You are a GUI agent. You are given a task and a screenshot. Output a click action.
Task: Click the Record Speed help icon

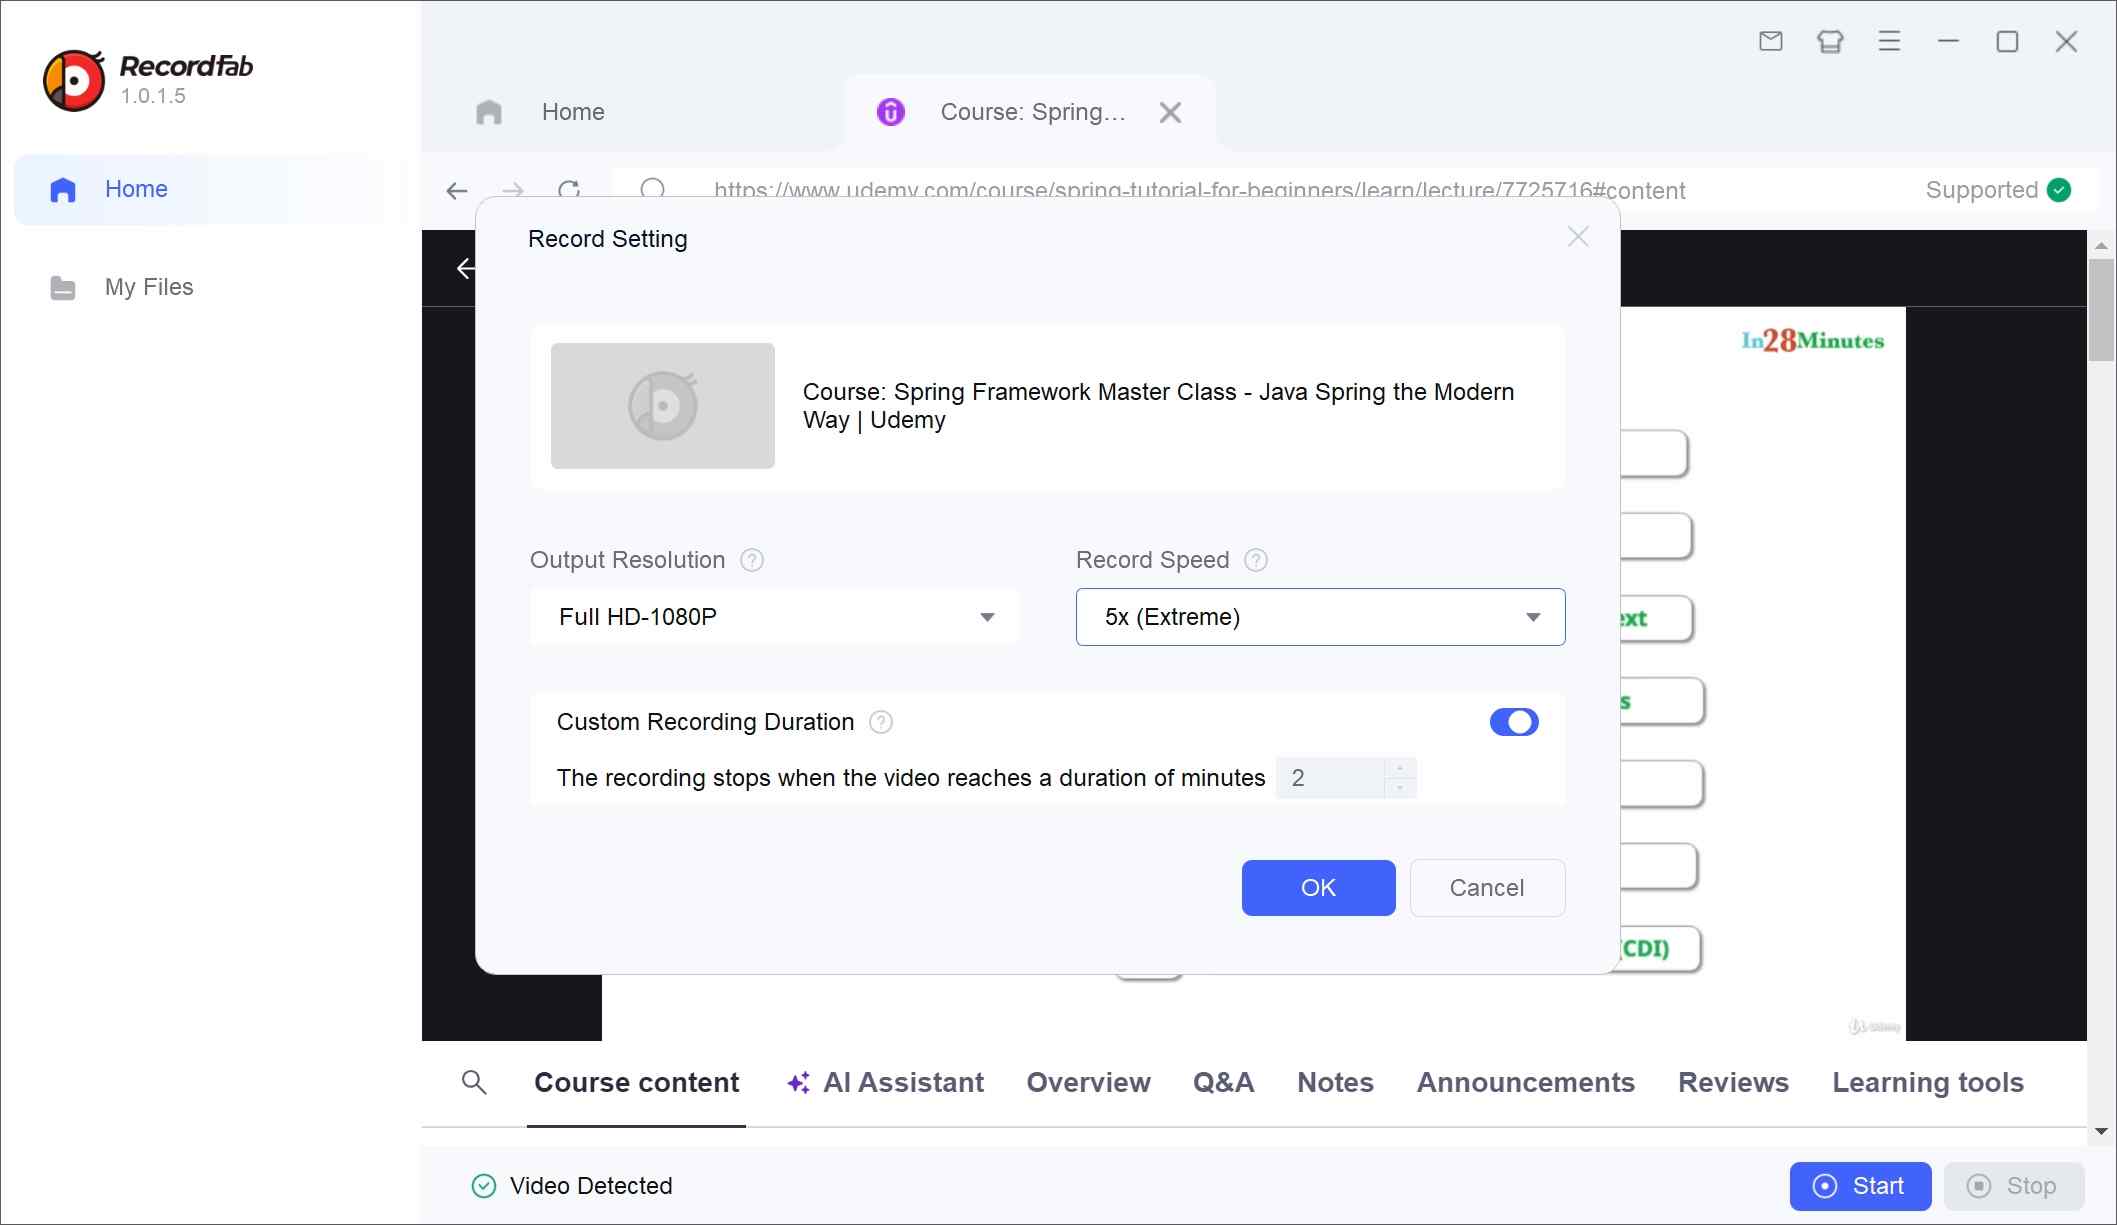point(1256,560)
